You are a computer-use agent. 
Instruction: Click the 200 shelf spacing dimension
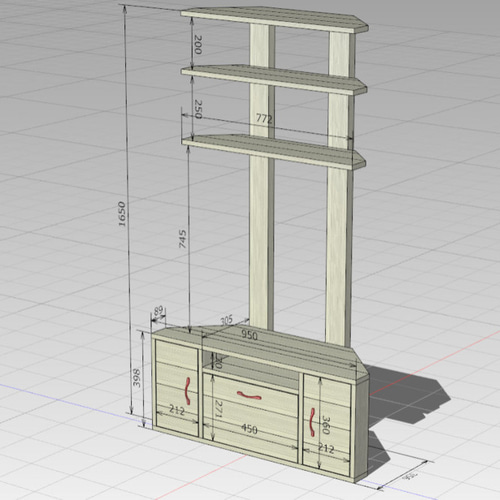point(198,44)
